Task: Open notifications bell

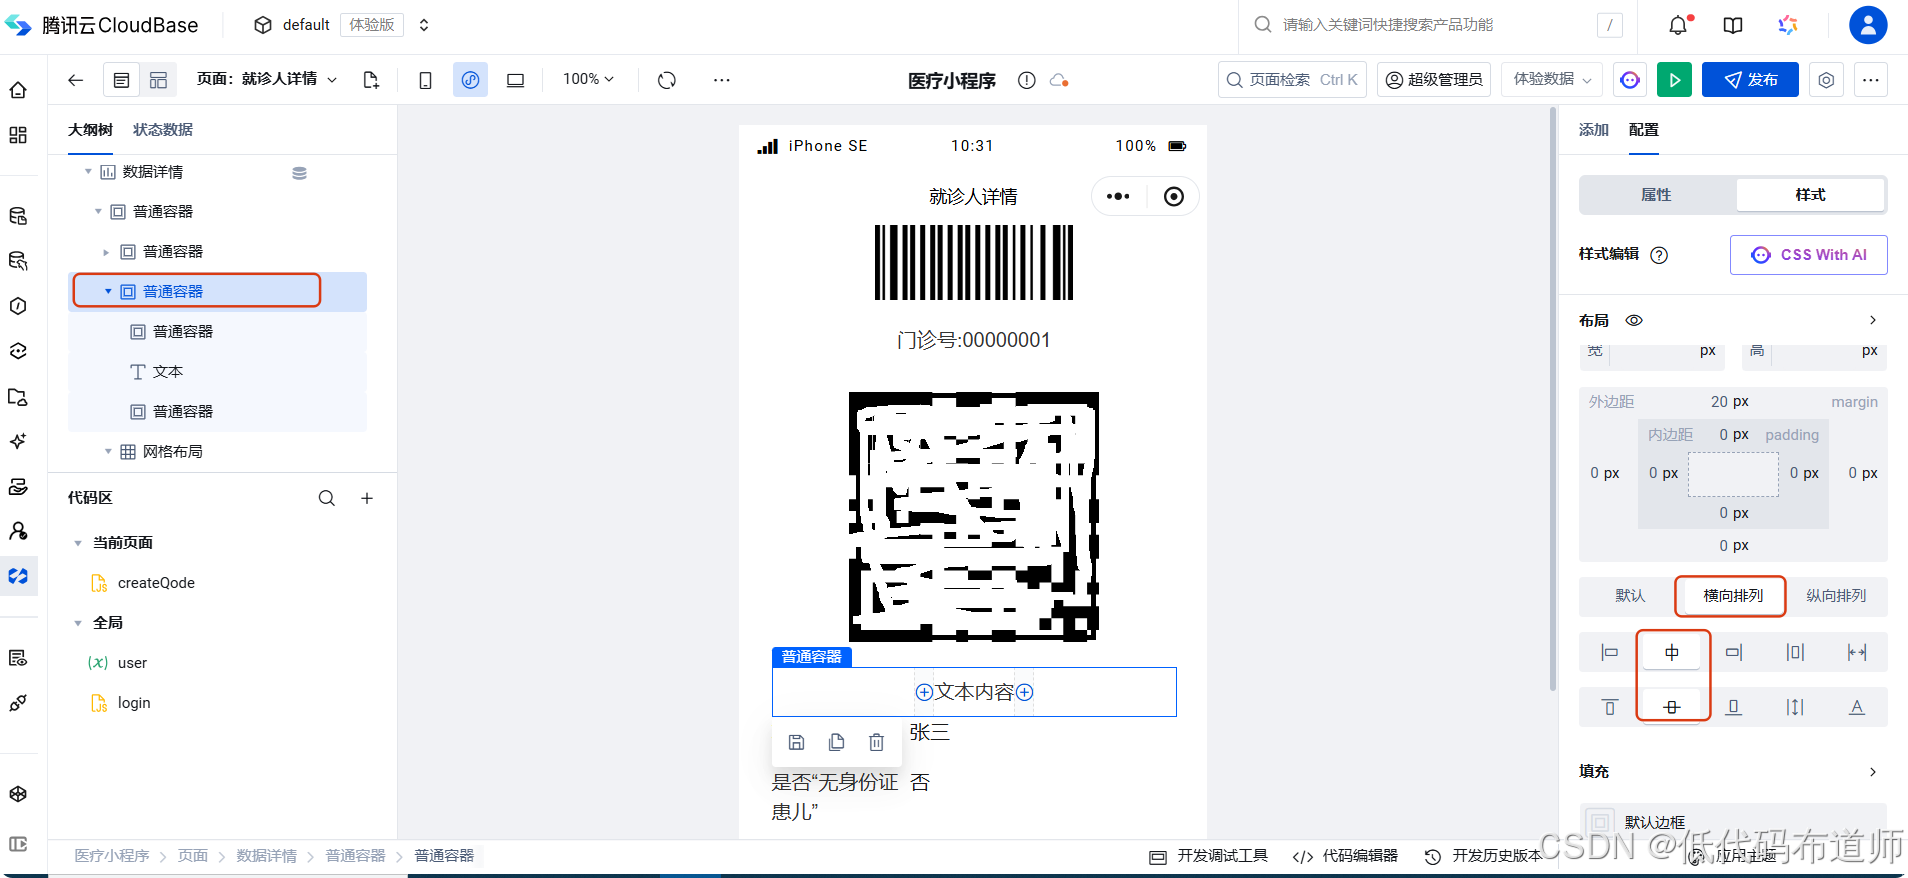Action: coord(1678,25)
